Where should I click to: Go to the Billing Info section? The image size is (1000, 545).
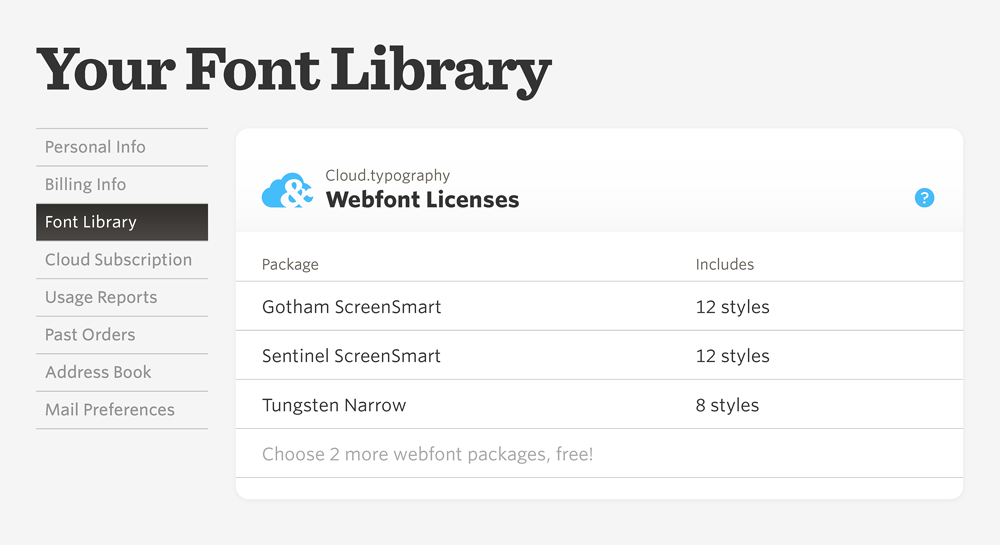tap(85, 185)
